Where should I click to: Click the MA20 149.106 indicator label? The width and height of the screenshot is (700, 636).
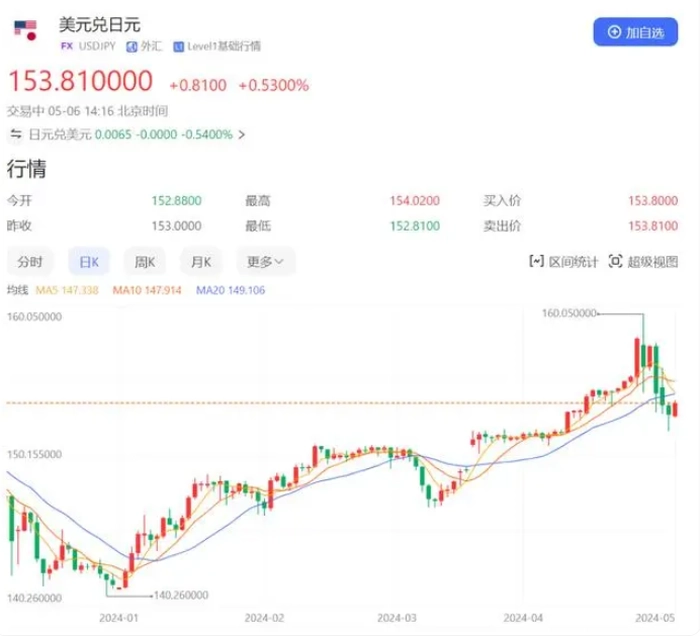pos(230,291)
